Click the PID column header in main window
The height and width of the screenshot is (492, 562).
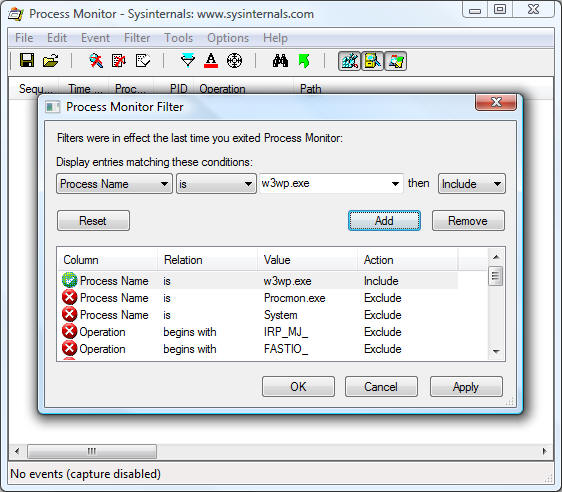tap(175, 89)
